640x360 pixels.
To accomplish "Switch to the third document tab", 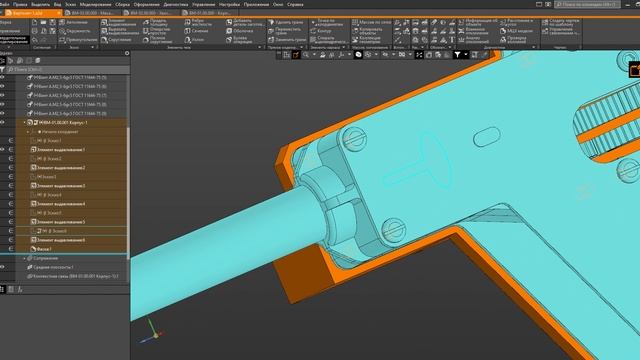I will point(151,13).
